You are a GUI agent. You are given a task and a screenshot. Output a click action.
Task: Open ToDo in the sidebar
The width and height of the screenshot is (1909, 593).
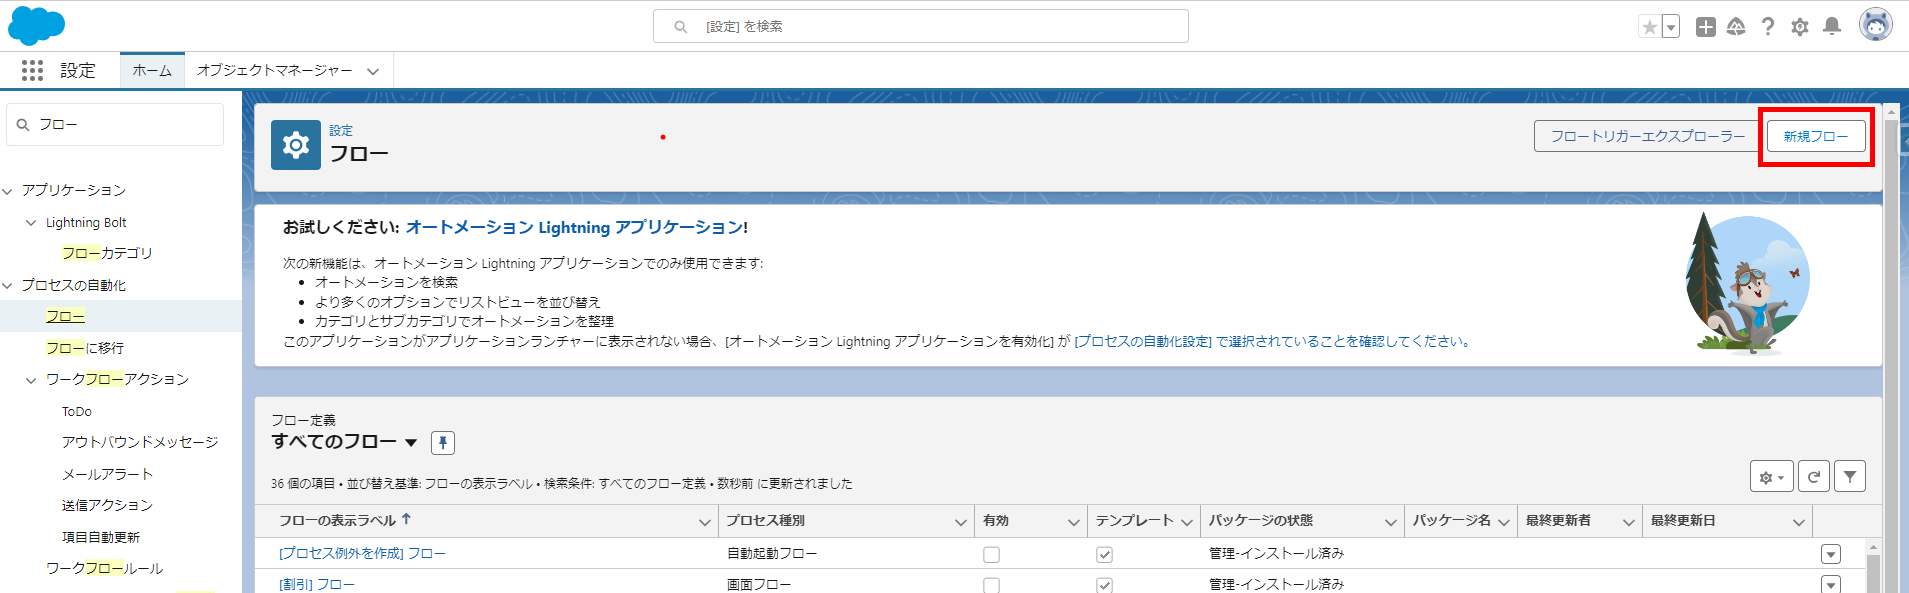coord(77,411)
